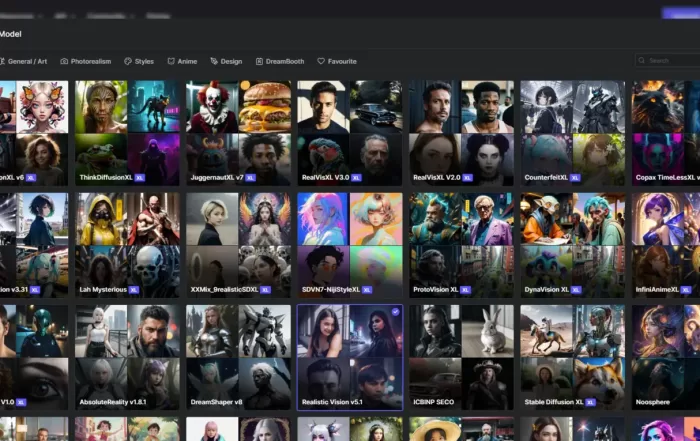Click the palette icon beside Styles
The image size is (700, 441).
(128, 61)
